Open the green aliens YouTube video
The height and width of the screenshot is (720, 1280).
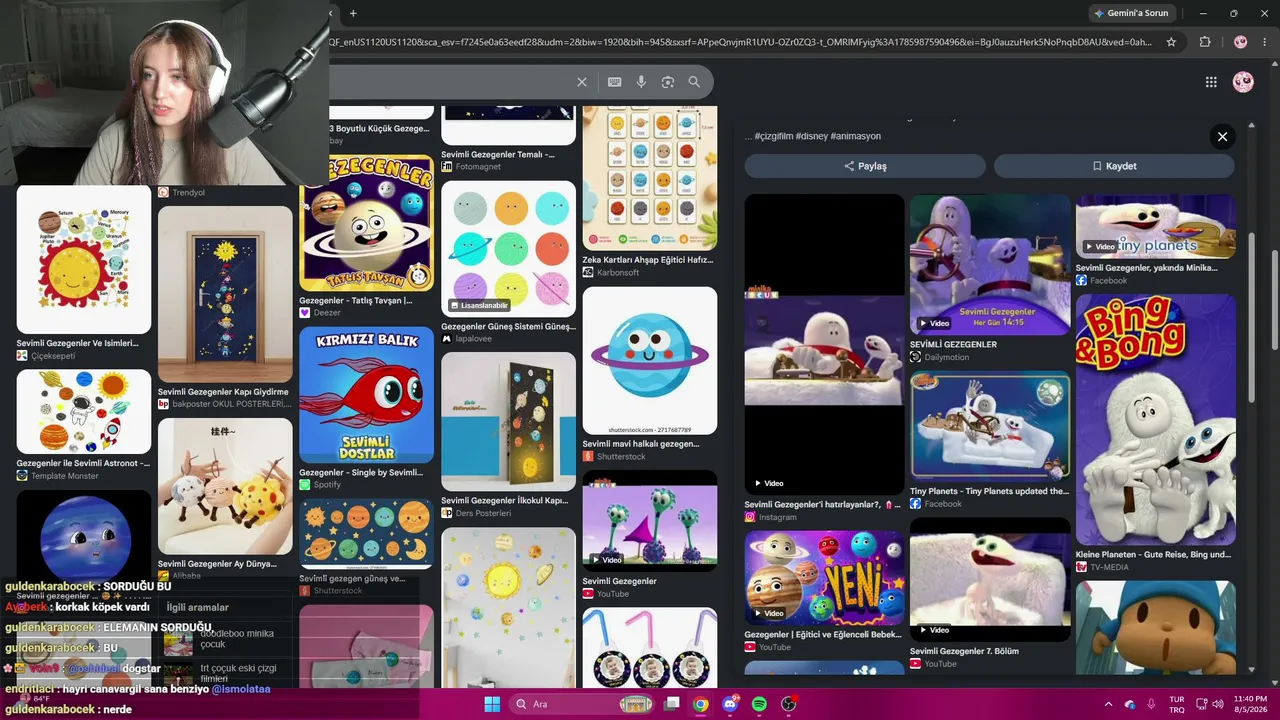tap(650, 521)
